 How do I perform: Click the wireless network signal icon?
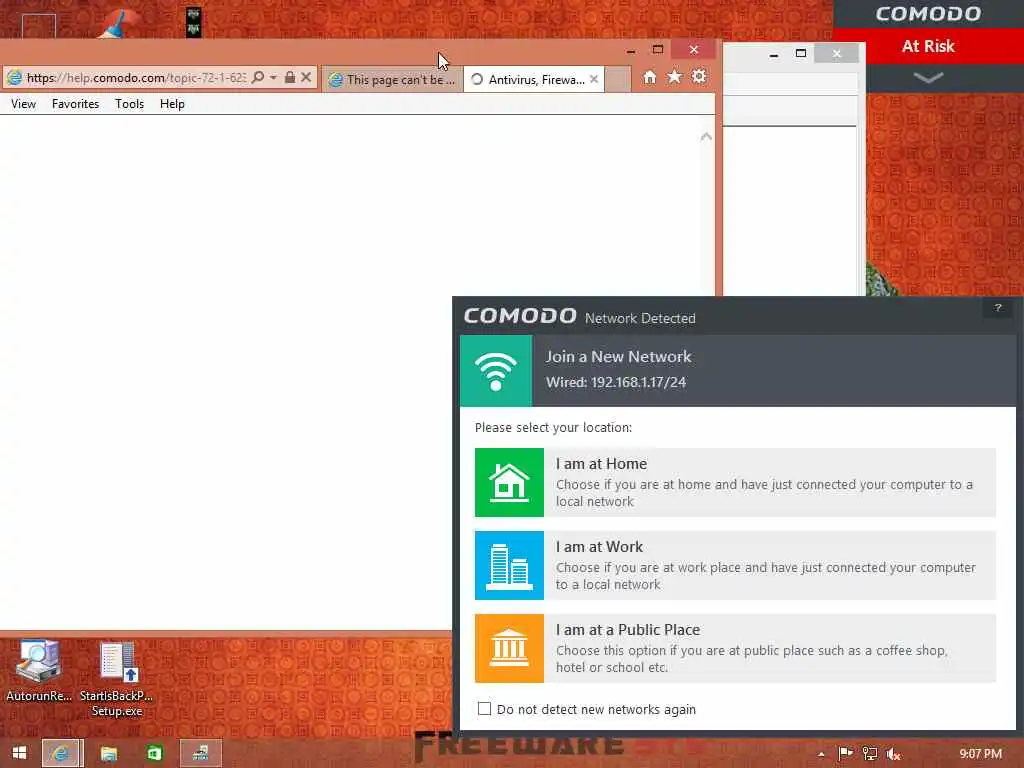point(496,371)
